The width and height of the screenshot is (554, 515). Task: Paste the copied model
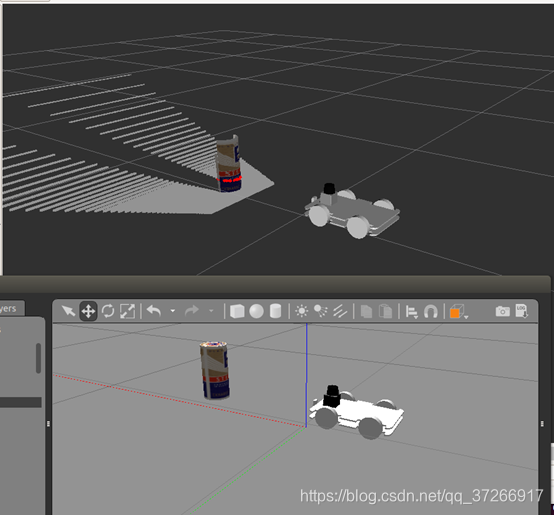[x=385, y=312]
